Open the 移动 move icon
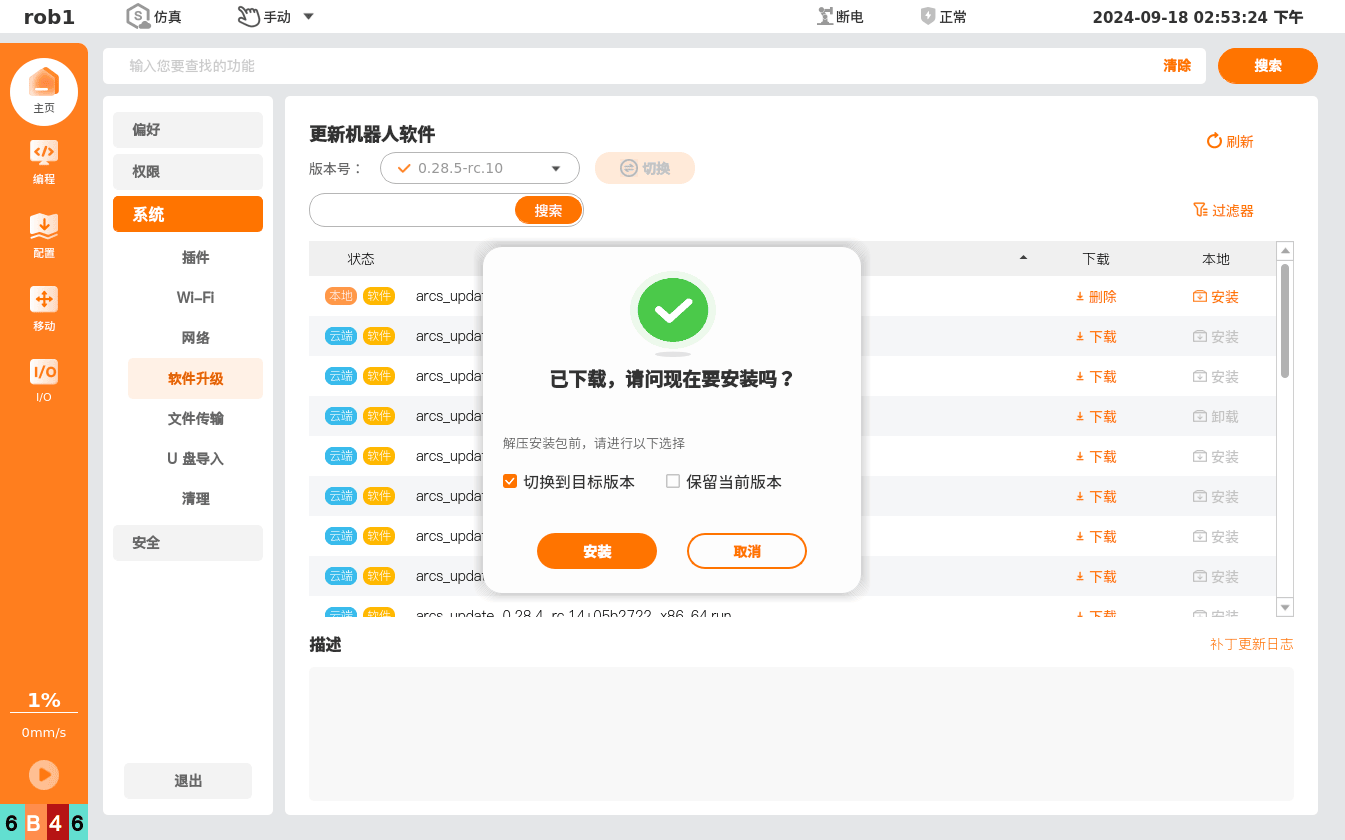This screenshot has height=840, width=1345. pyautogui.click(x=44, y=299)
